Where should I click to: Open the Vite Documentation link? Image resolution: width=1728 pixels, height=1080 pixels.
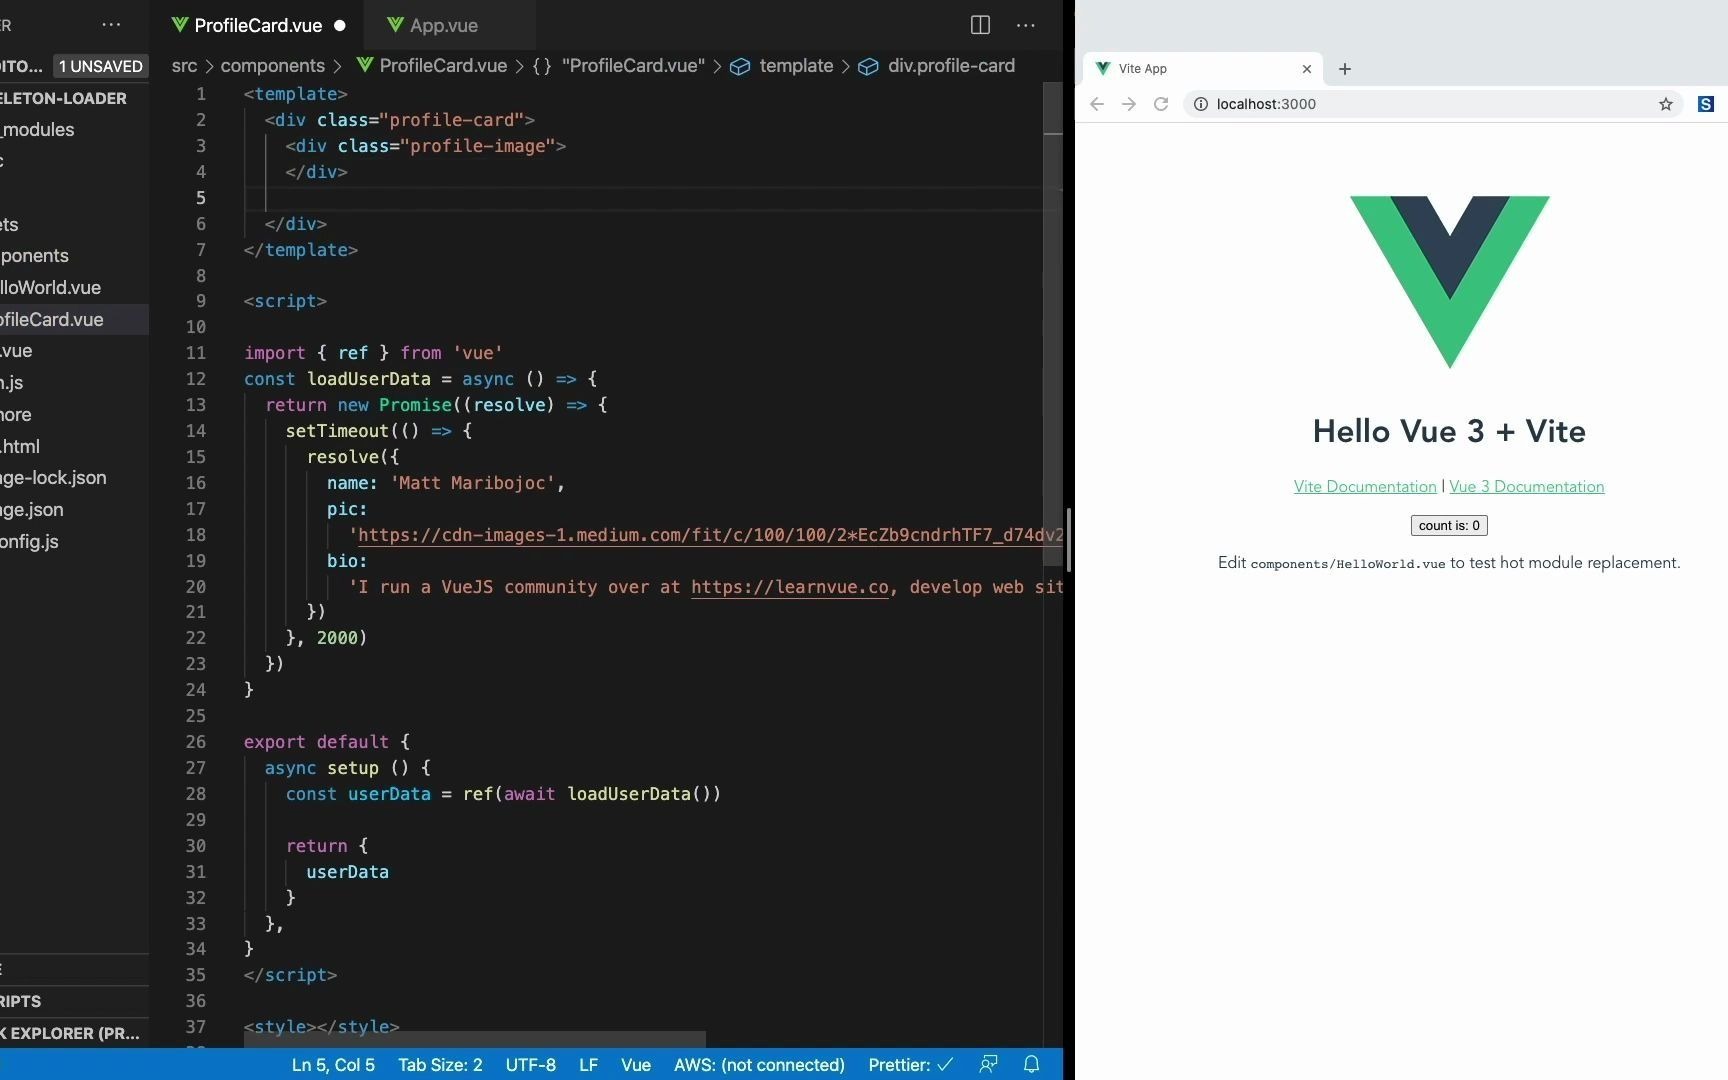click(1365, 487)
